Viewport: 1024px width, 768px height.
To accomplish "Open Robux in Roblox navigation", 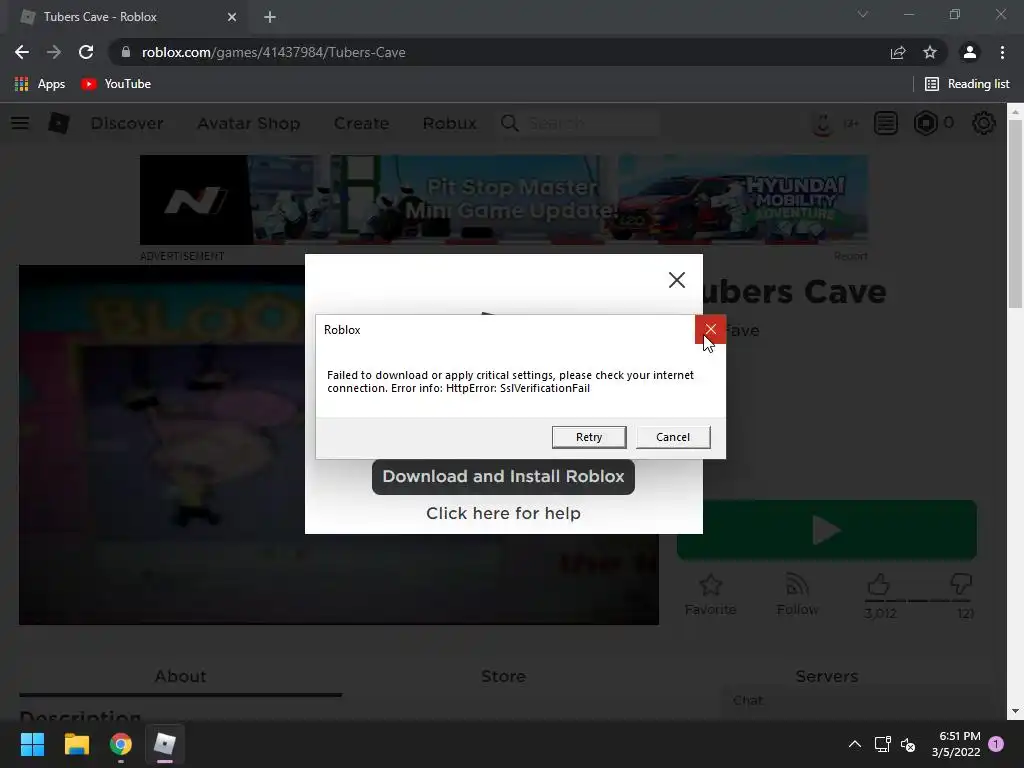I will (x=449, y=123).
